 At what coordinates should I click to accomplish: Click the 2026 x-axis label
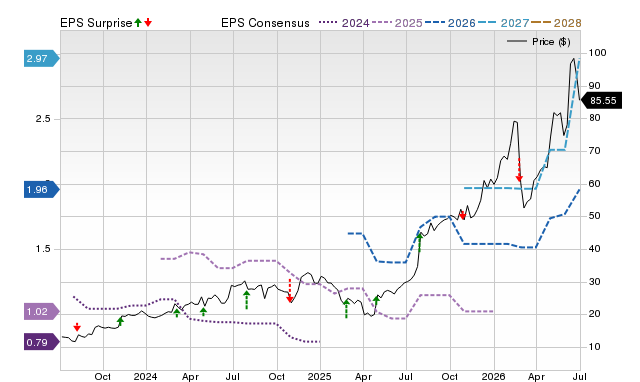(493, 376)
